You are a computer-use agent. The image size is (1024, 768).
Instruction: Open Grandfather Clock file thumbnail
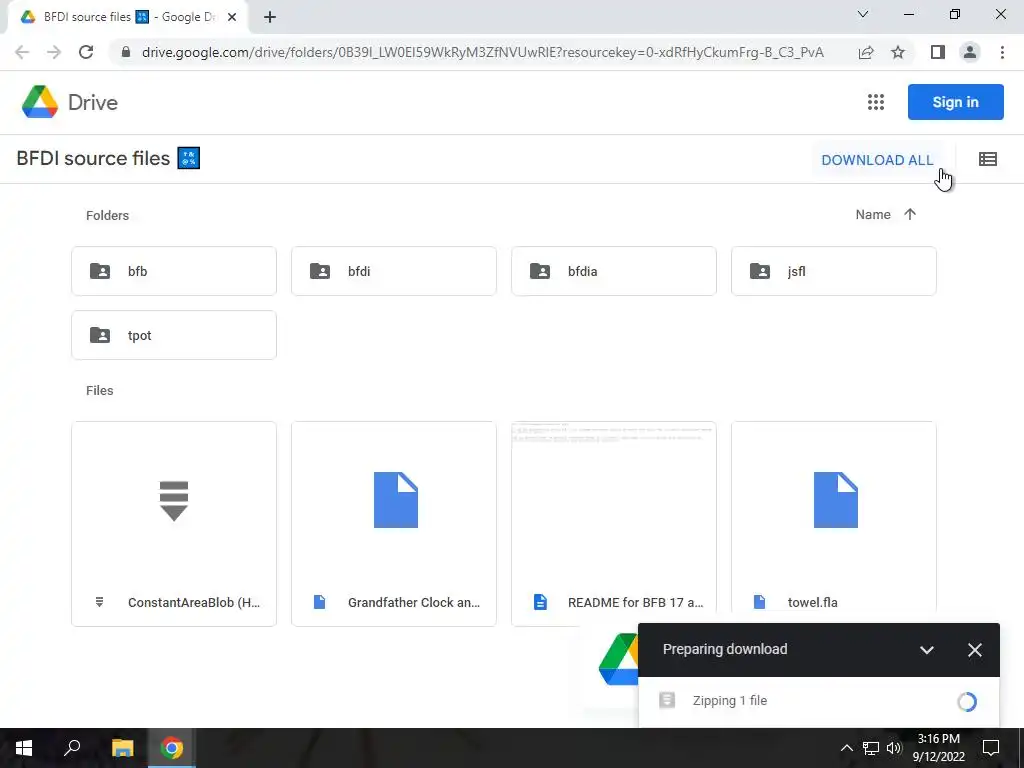pos(394,500)
